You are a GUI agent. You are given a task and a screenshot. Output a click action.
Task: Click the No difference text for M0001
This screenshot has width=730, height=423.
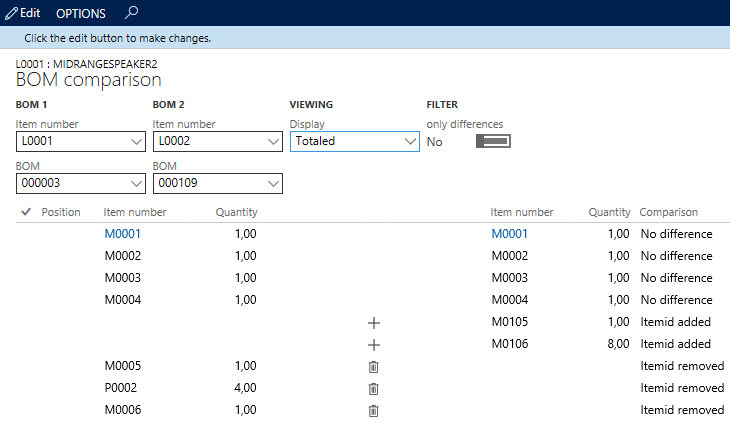(676, 234)
